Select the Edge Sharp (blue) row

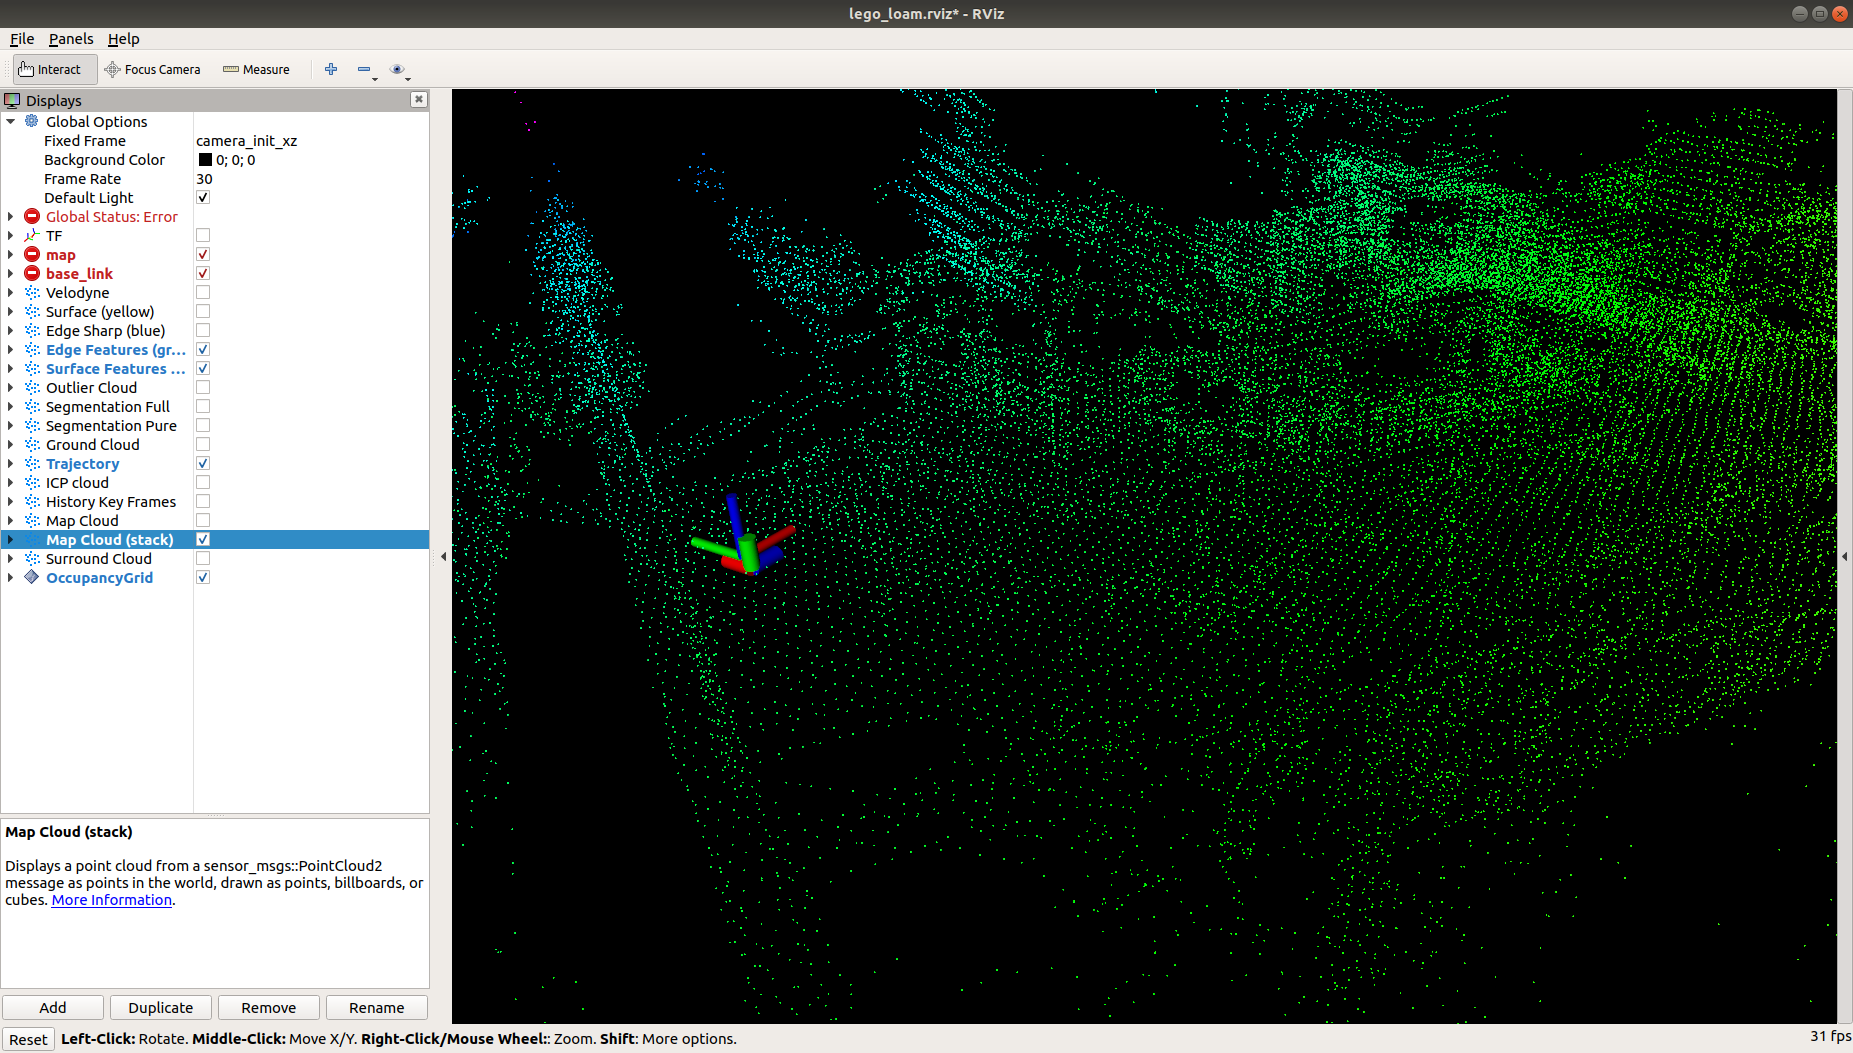(x=215, y=330)
